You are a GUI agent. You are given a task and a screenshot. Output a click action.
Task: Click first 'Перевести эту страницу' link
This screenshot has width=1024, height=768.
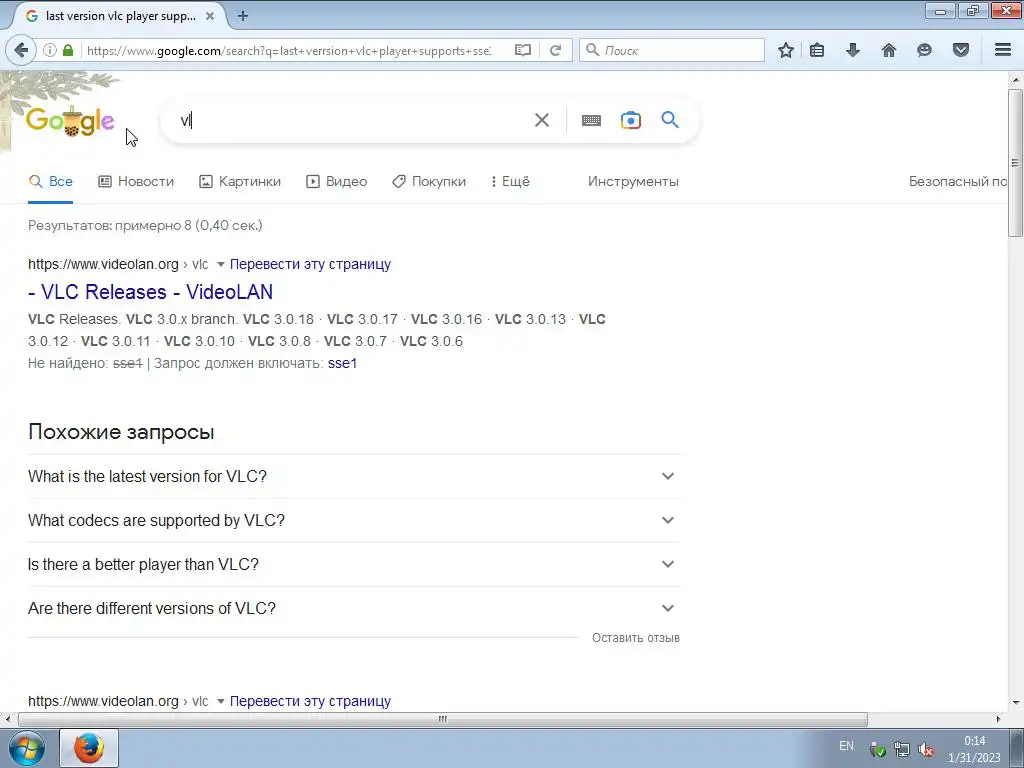tap(310, 264)
